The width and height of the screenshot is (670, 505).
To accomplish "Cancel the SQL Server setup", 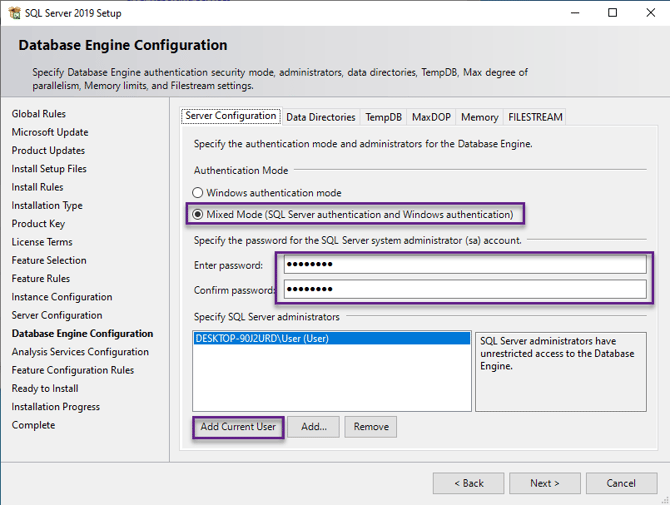I will [620, 483].
